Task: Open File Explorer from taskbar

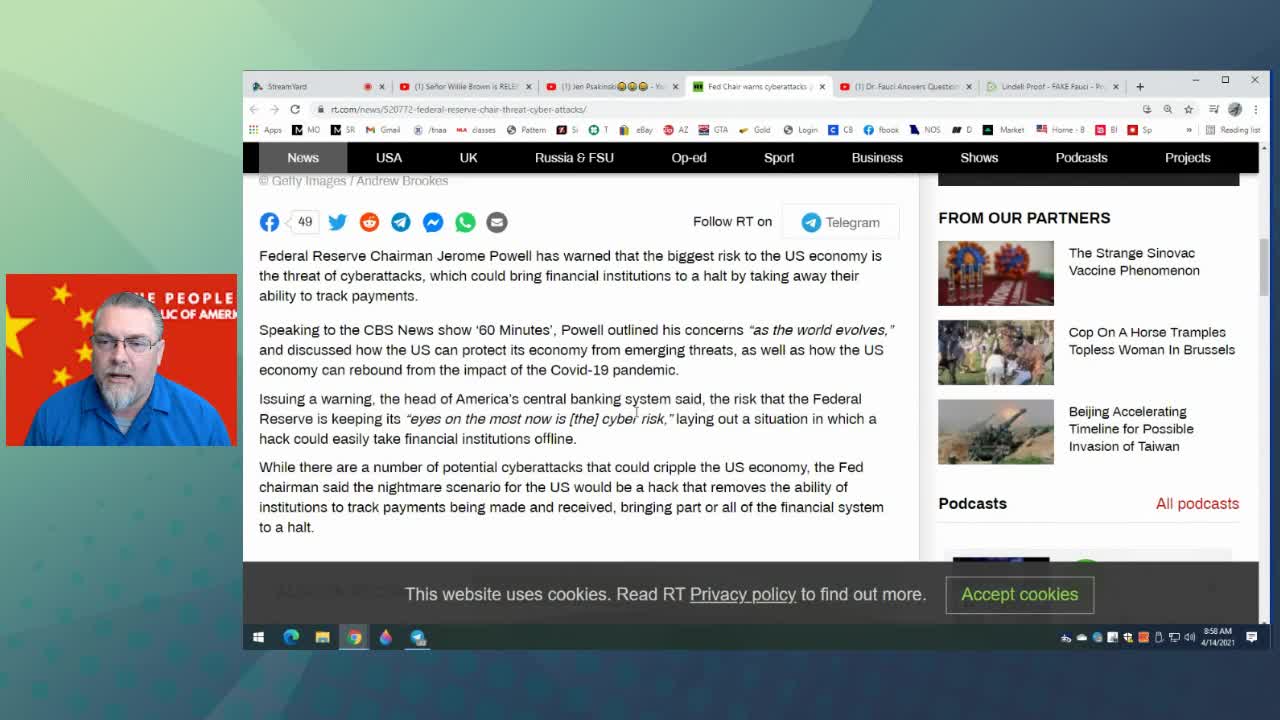Action: tap(322, 637)
